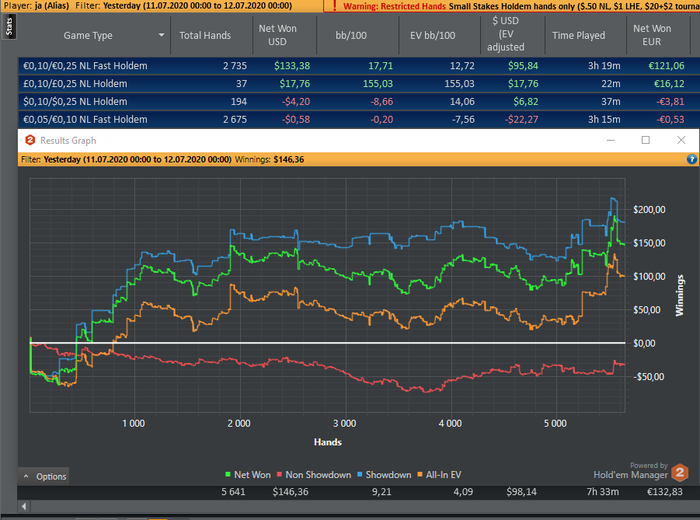This screenshot has width=700, height=520.
Task: Click the -$22,27 EV adjusted cell
Action: coord(521,120)
